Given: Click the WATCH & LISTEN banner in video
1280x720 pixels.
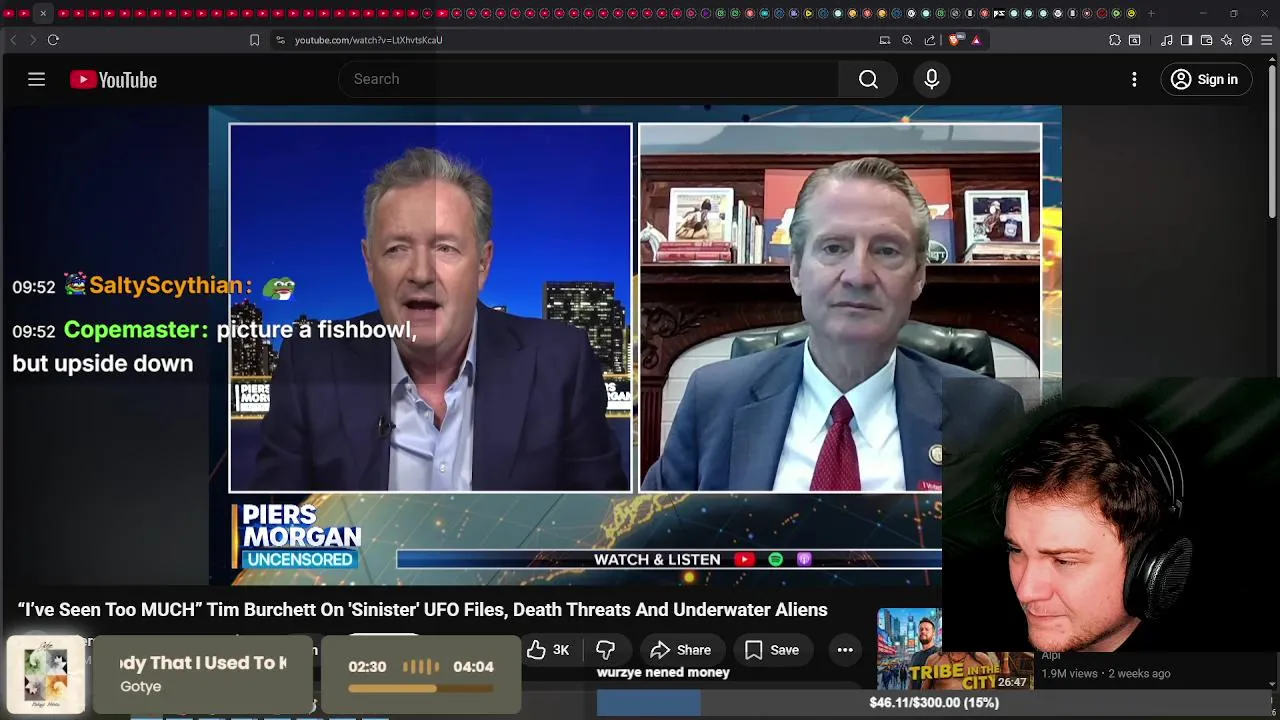Looking at the screenshot, I should pos(669,559).
